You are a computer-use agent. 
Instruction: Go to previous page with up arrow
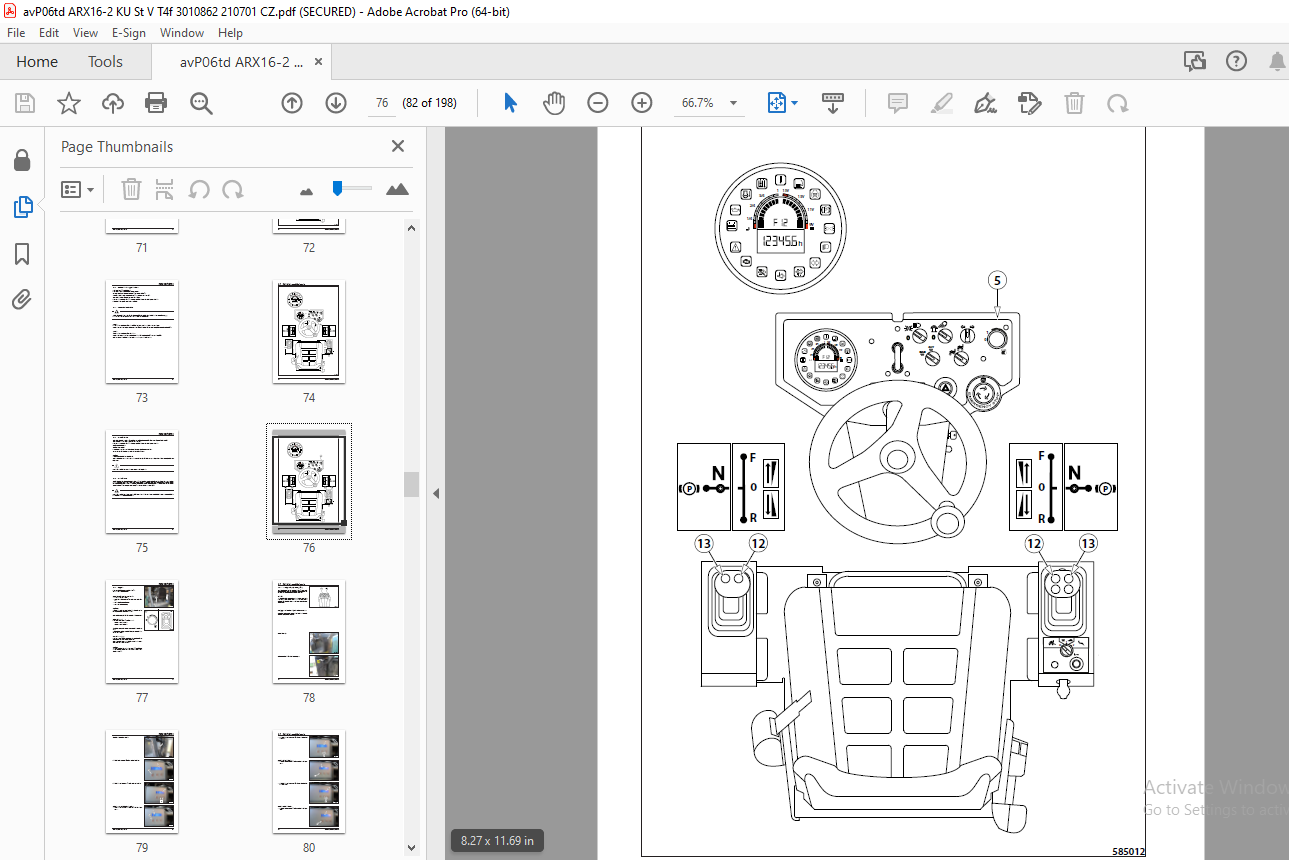(292, 103)
